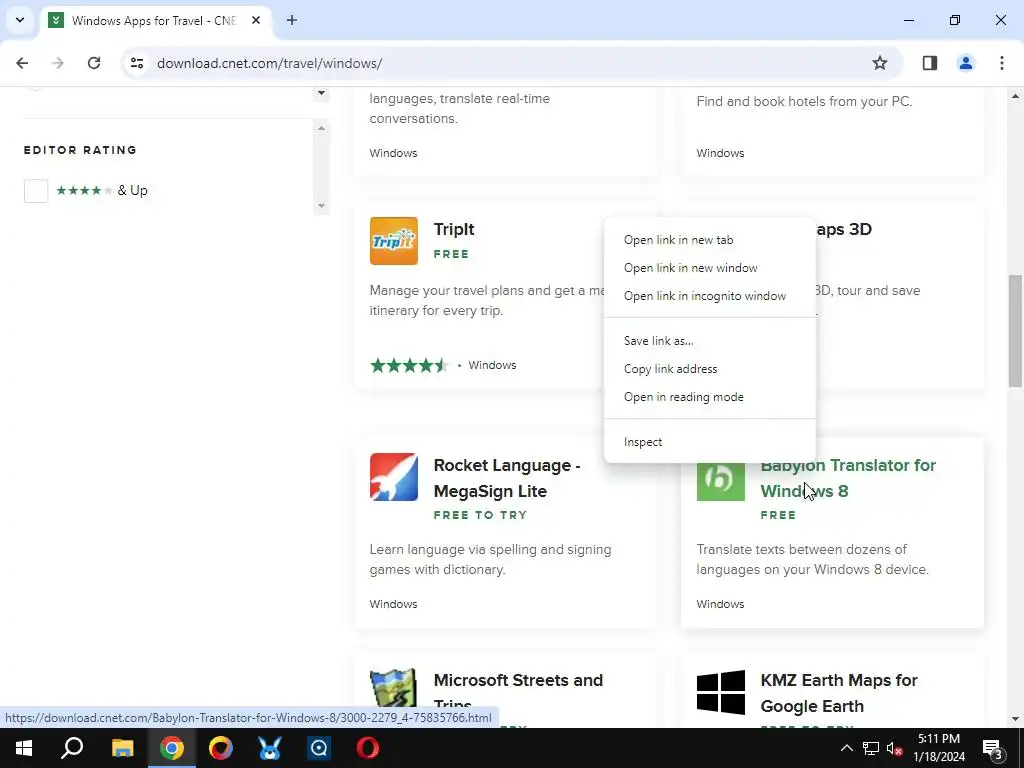
Task: Open the Opera browser from taskbar
Action: [368, 748]
